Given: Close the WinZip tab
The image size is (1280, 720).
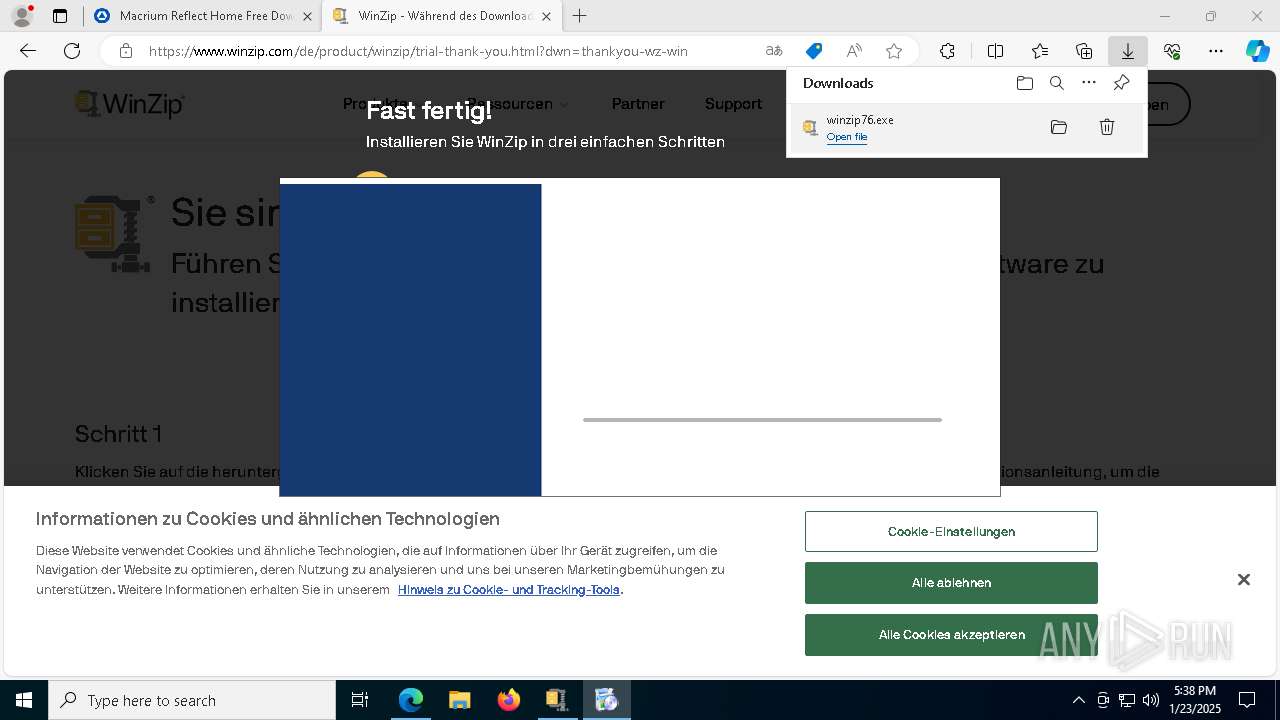Looking at the screenshot, I should click(546, 16).
